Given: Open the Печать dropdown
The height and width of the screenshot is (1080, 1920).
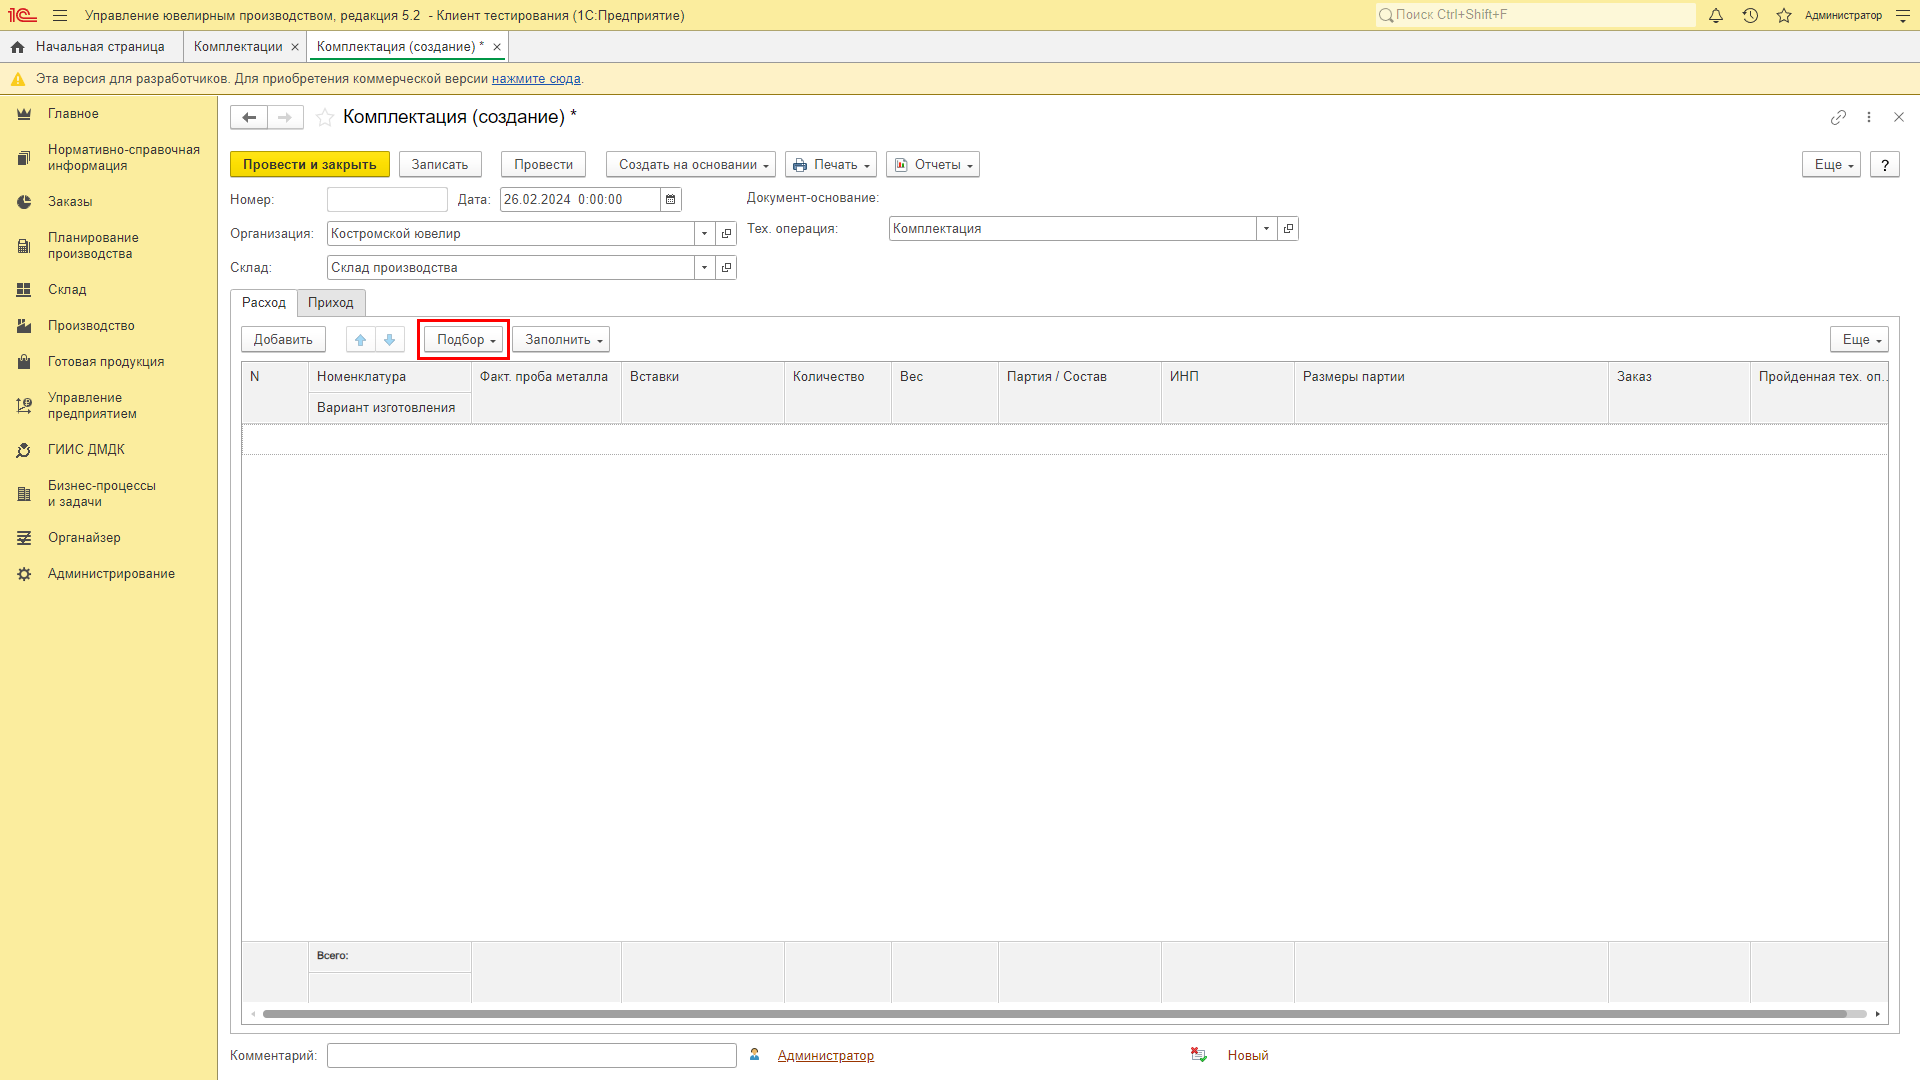Looking at the screenshot, I should pos(831,164).
